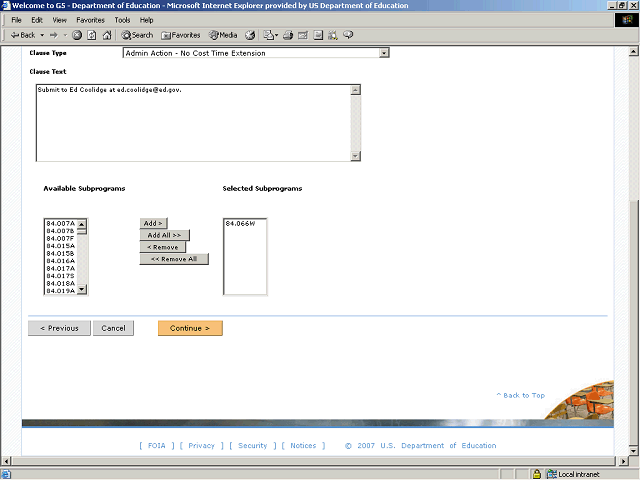640x480 pixels.
Task: Open Mail toolbar icon
Action: [270, 35]
